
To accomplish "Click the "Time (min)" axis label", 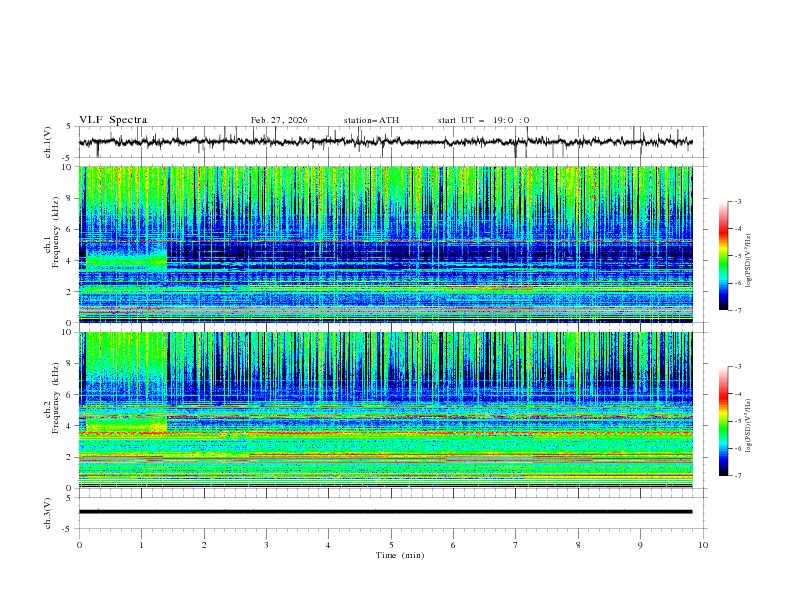I will 400,555.
